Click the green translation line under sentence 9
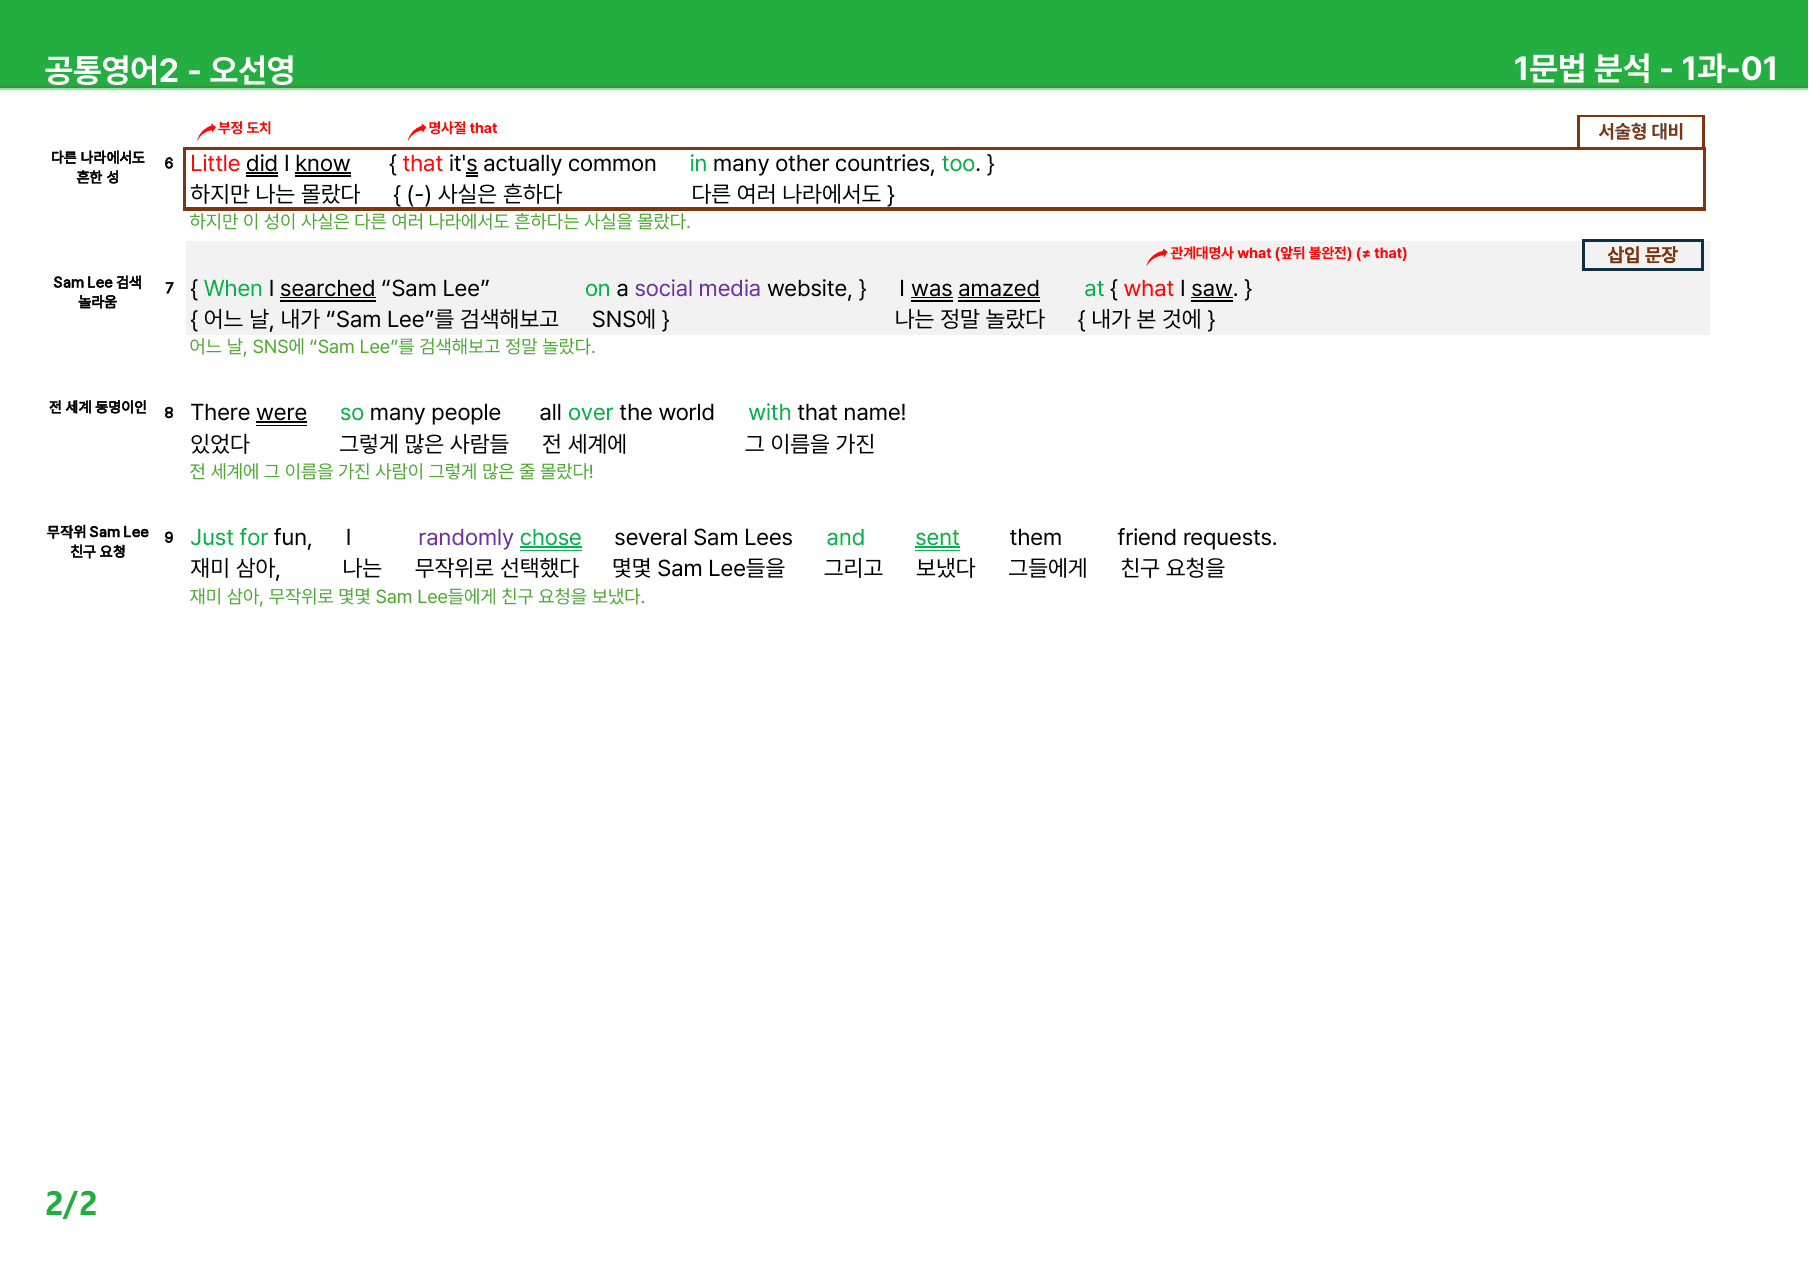The width and height of the screenshot is (1809, 1278). tap(417, 597)
